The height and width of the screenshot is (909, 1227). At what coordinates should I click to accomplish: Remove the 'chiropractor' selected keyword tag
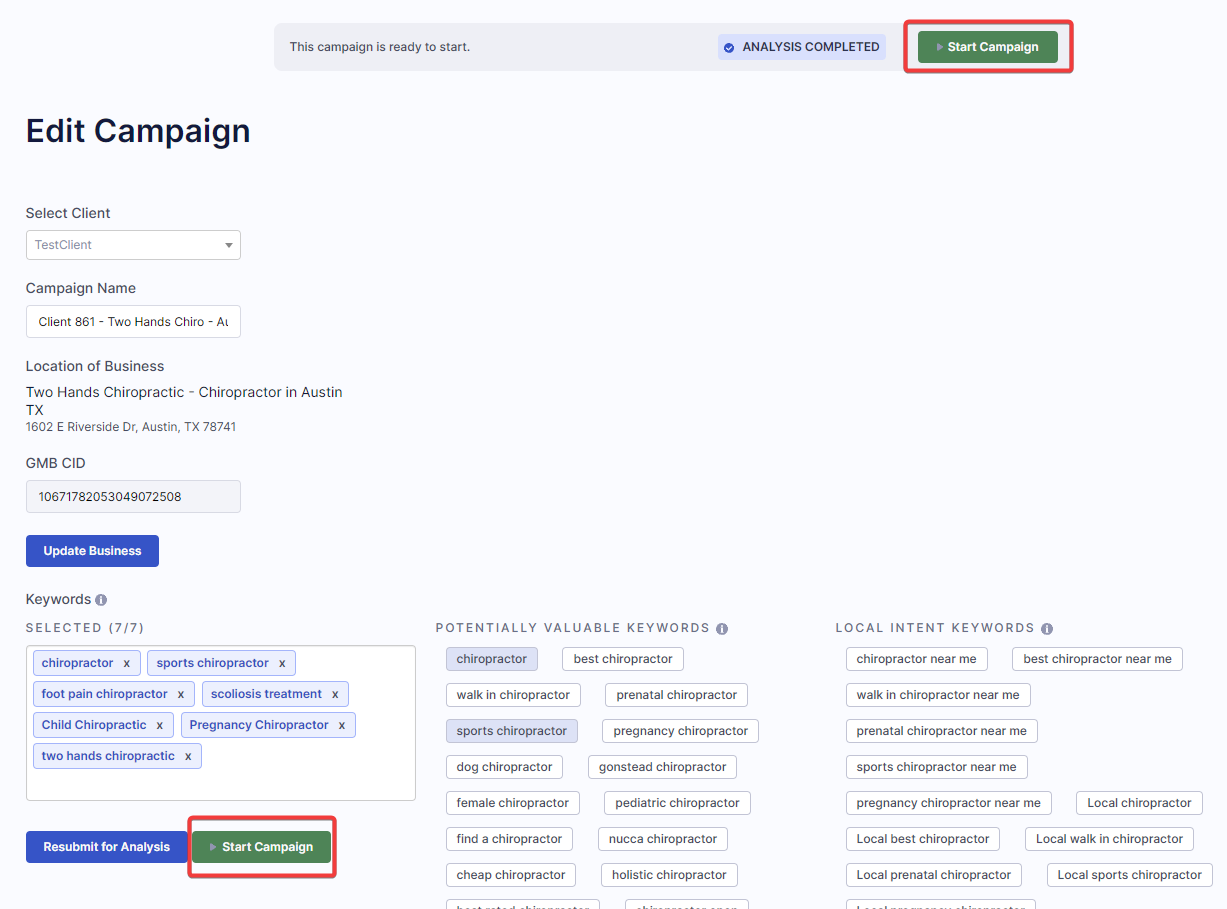coord(126,663)
